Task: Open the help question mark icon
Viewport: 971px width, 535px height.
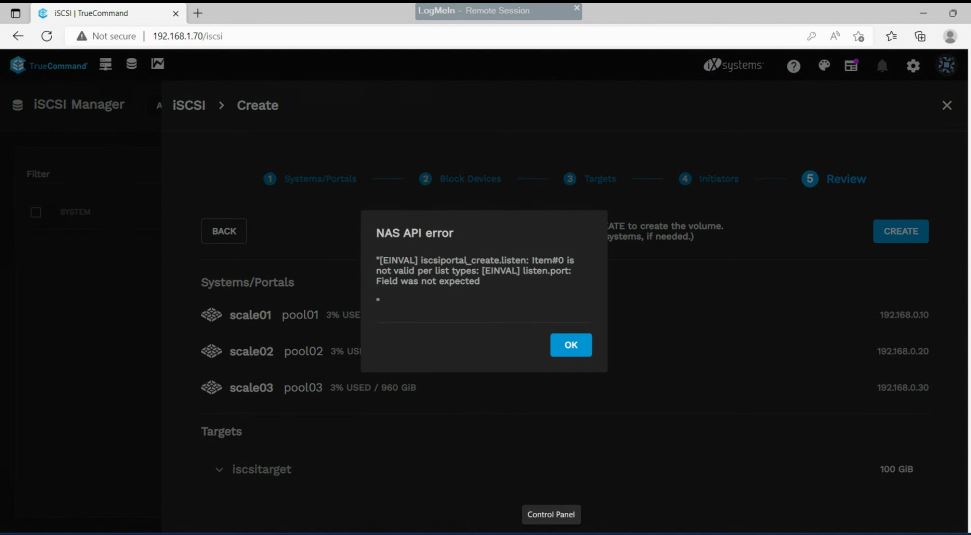Action: (x=793, y=66)
